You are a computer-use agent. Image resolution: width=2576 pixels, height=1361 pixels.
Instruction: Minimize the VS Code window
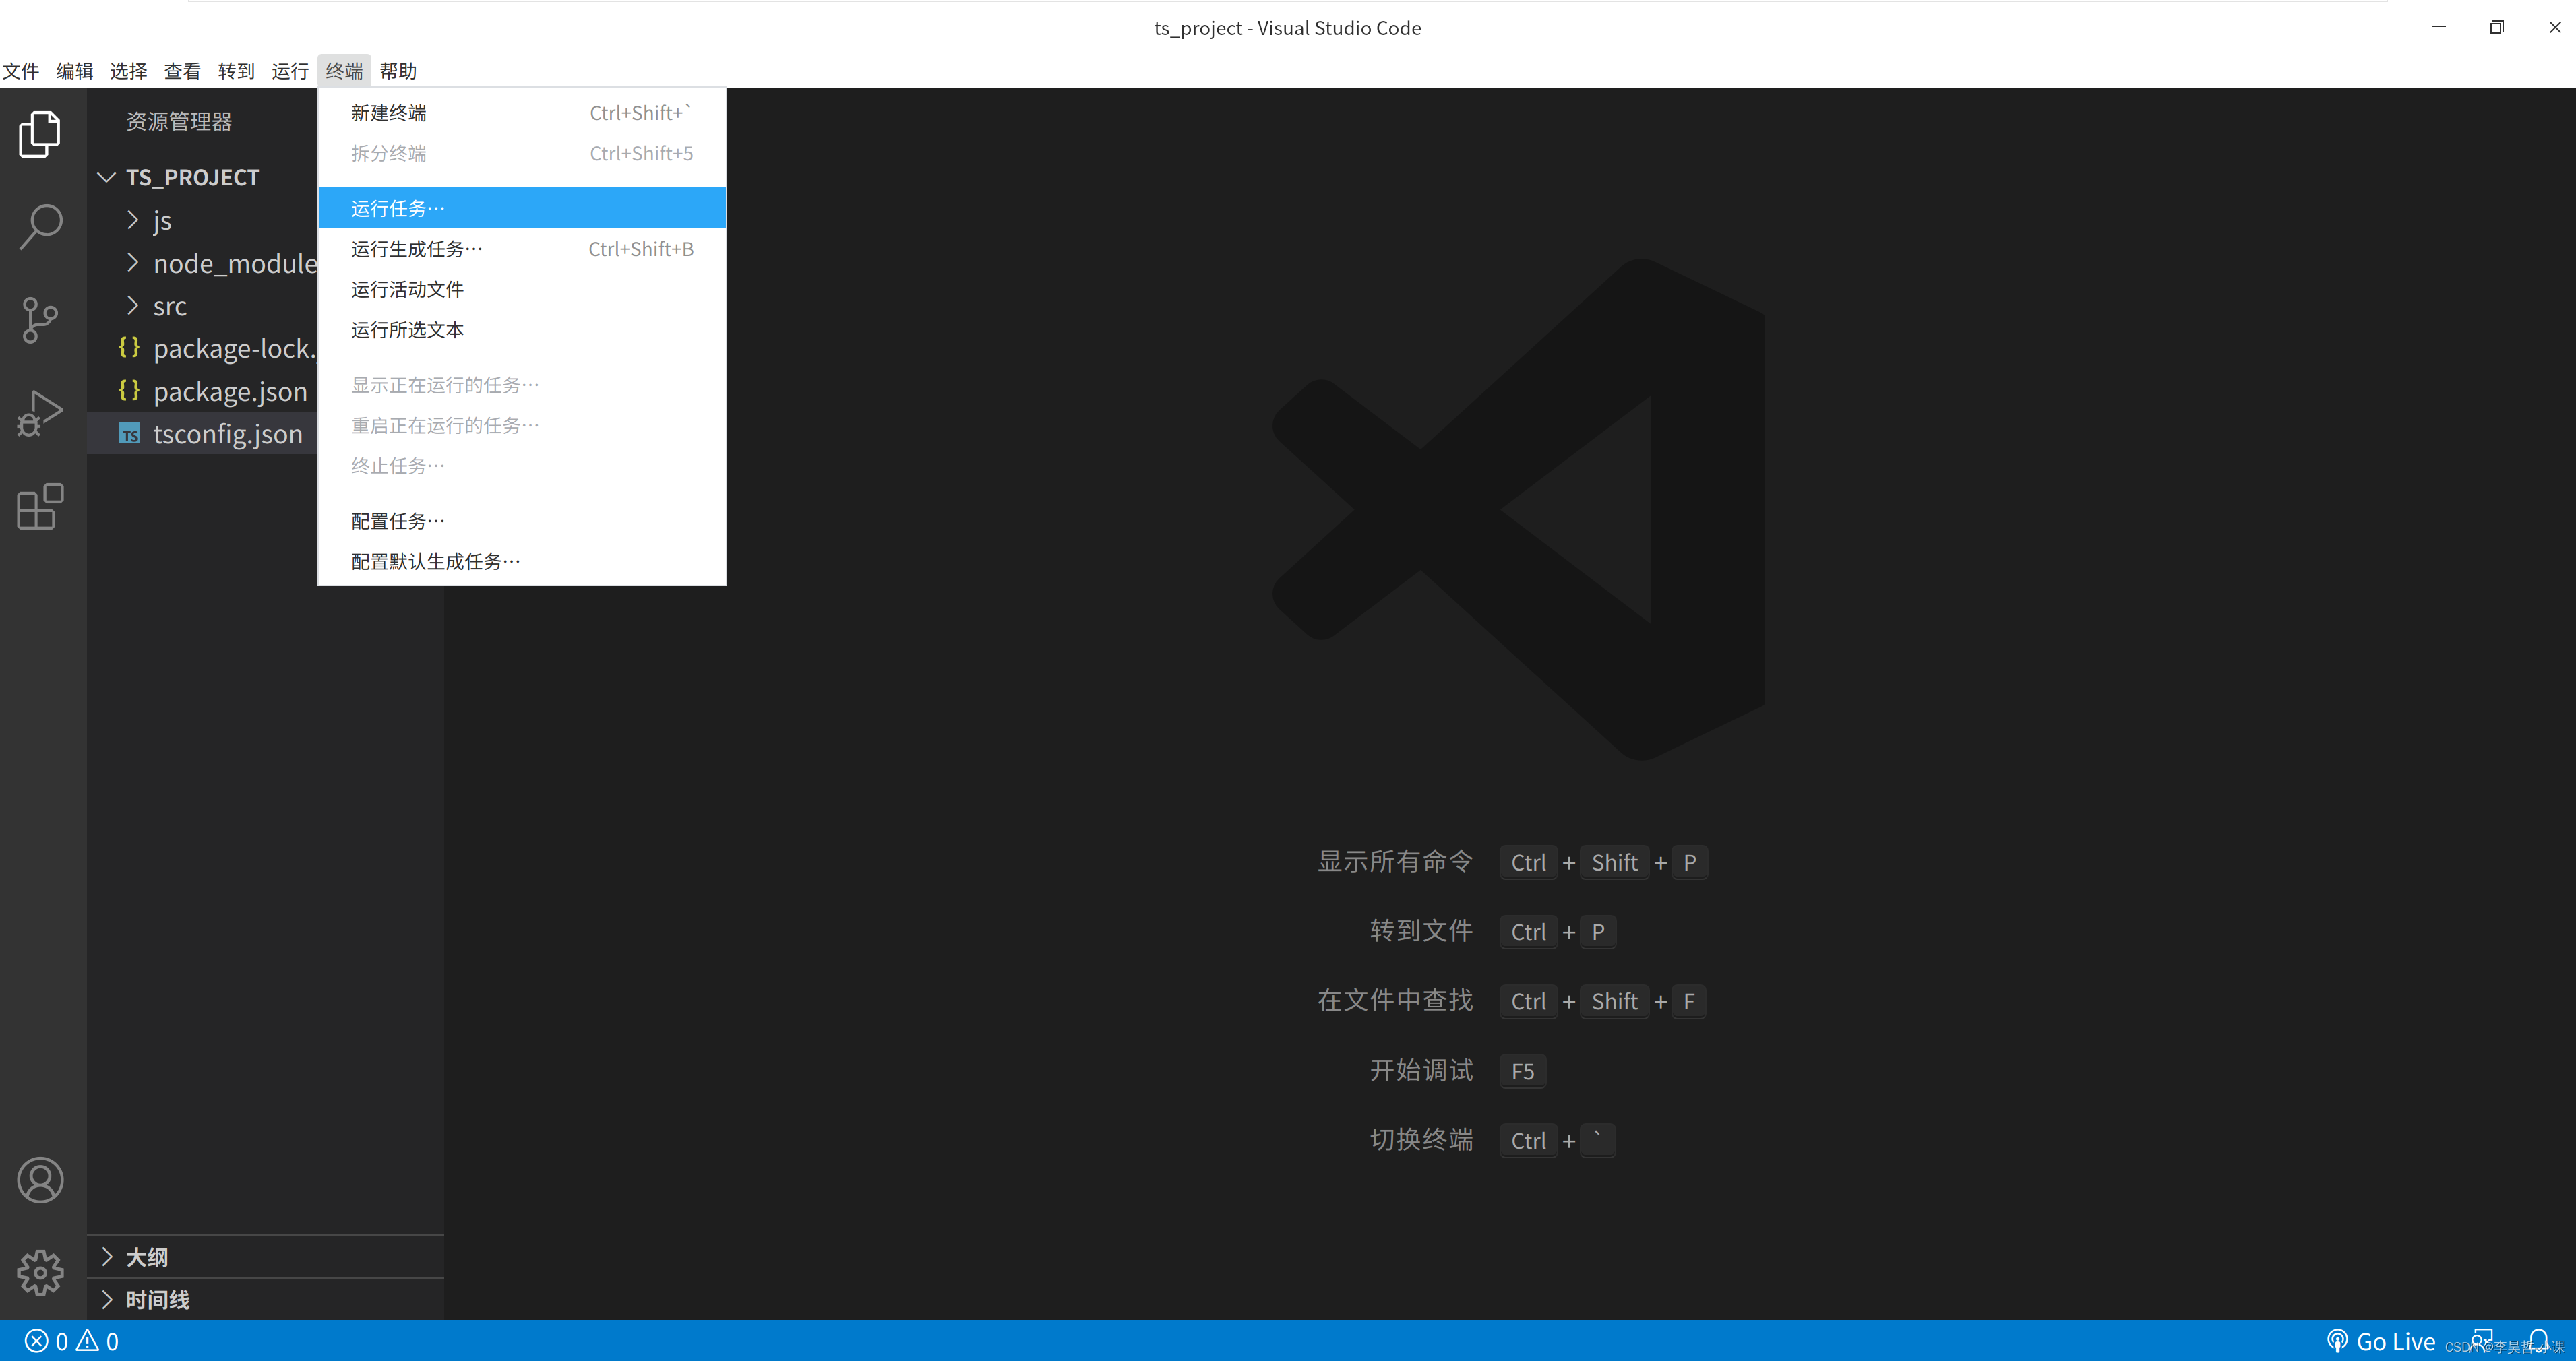(2439, 27)
